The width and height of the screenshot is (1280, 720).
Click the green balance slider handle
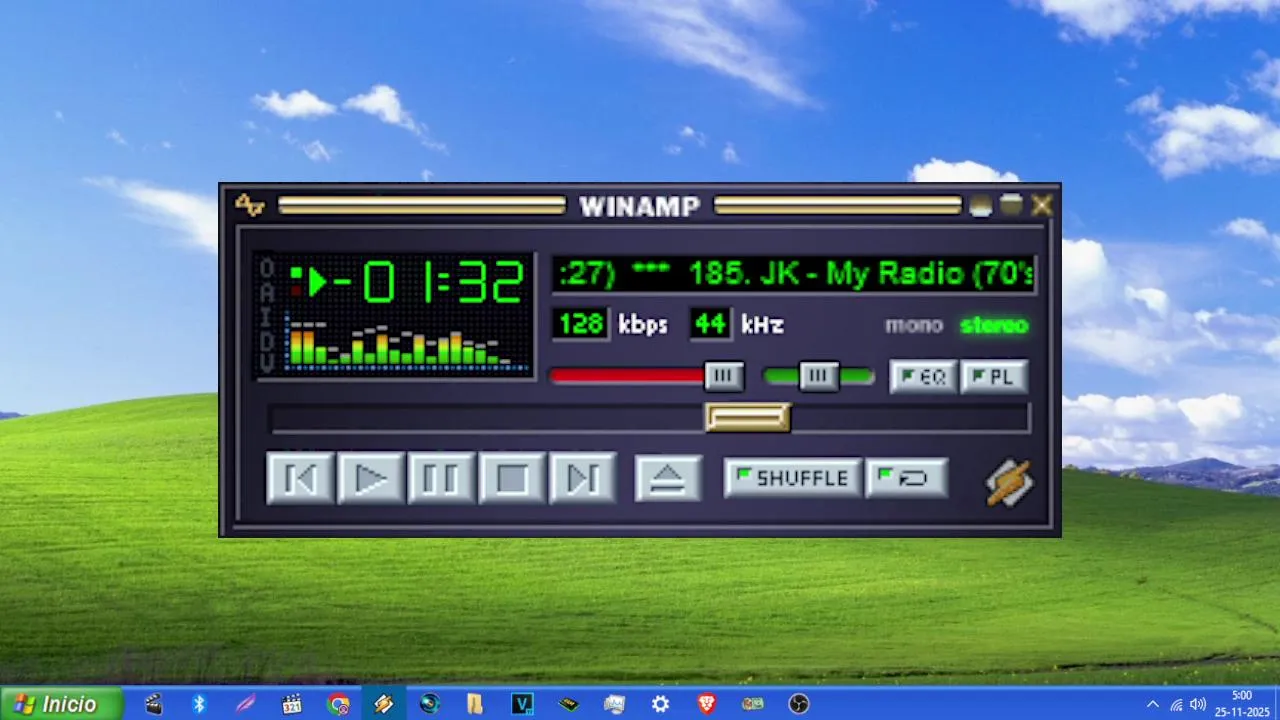(819, 376)
